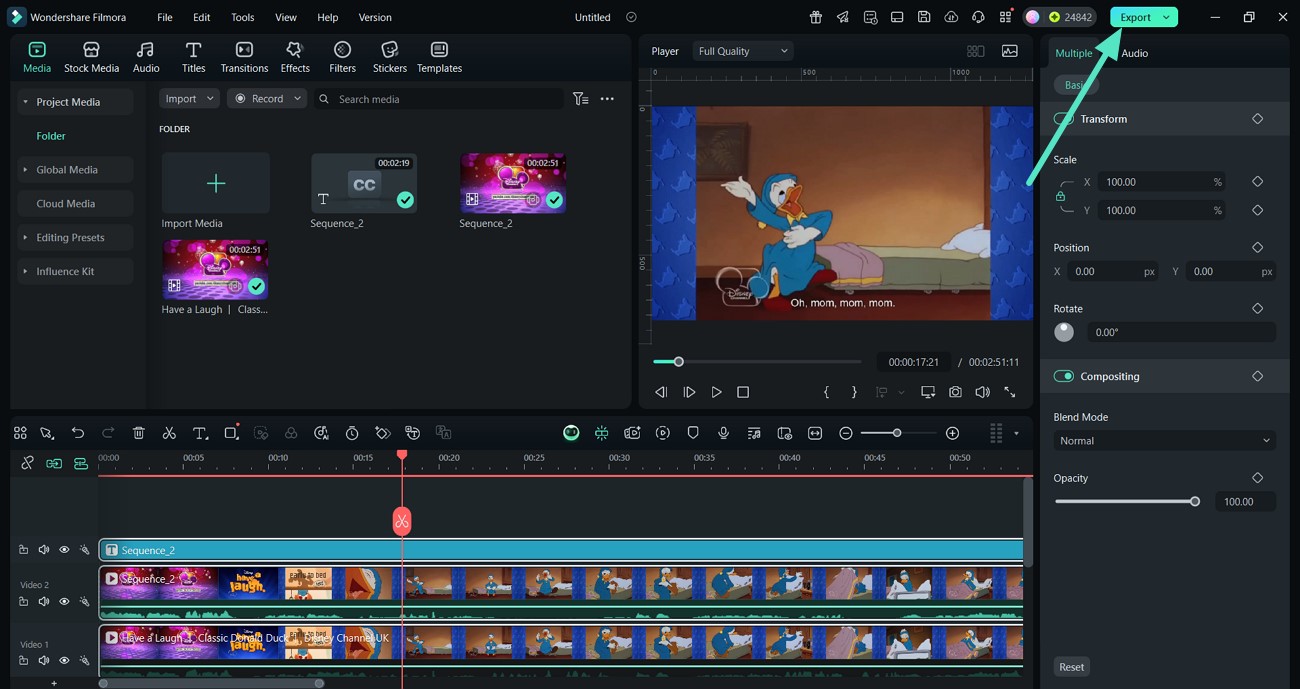Viewport: 1300px width, 689px height.
Task: Click the undo arrow in timeline toolbar
Action: point(77,433)
